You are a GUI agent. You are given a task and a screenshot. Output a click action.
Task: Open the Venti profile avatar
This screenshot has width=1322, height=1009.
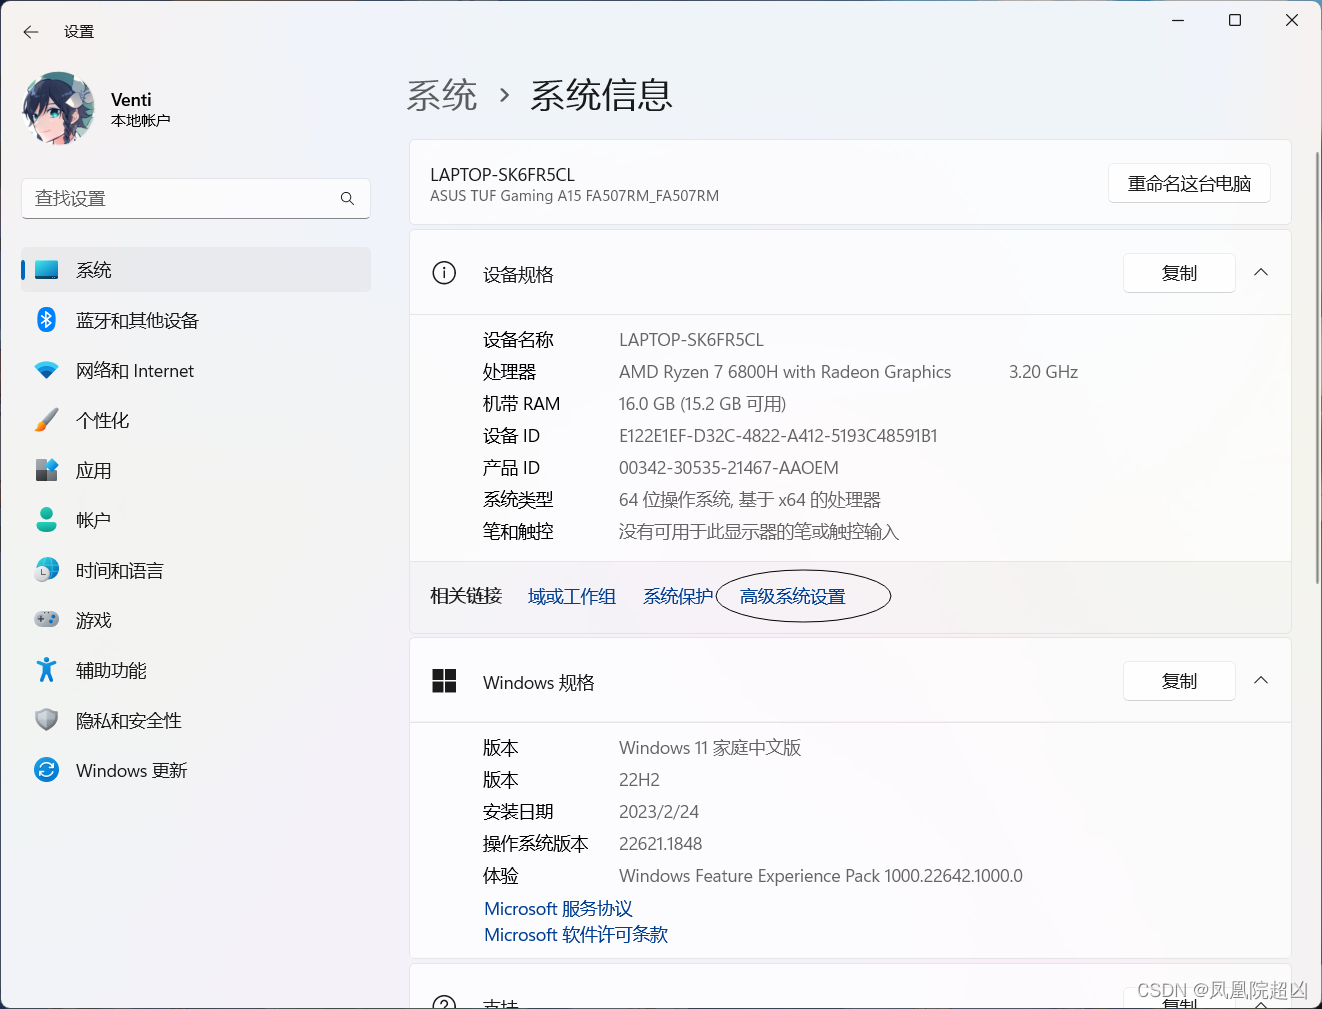click(59, 108)
